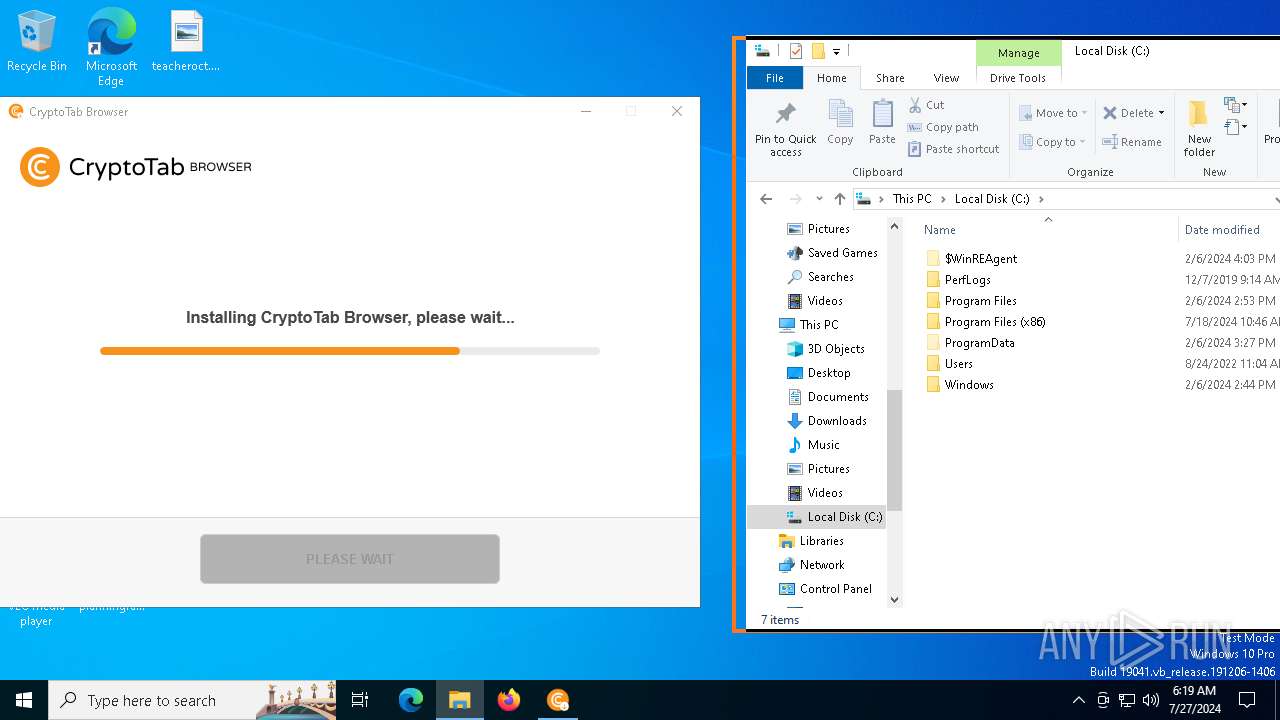The width and height of the screenshot is (1280, 720).
Task: Select Desktop in navigation pane
Action: [828, 373]
